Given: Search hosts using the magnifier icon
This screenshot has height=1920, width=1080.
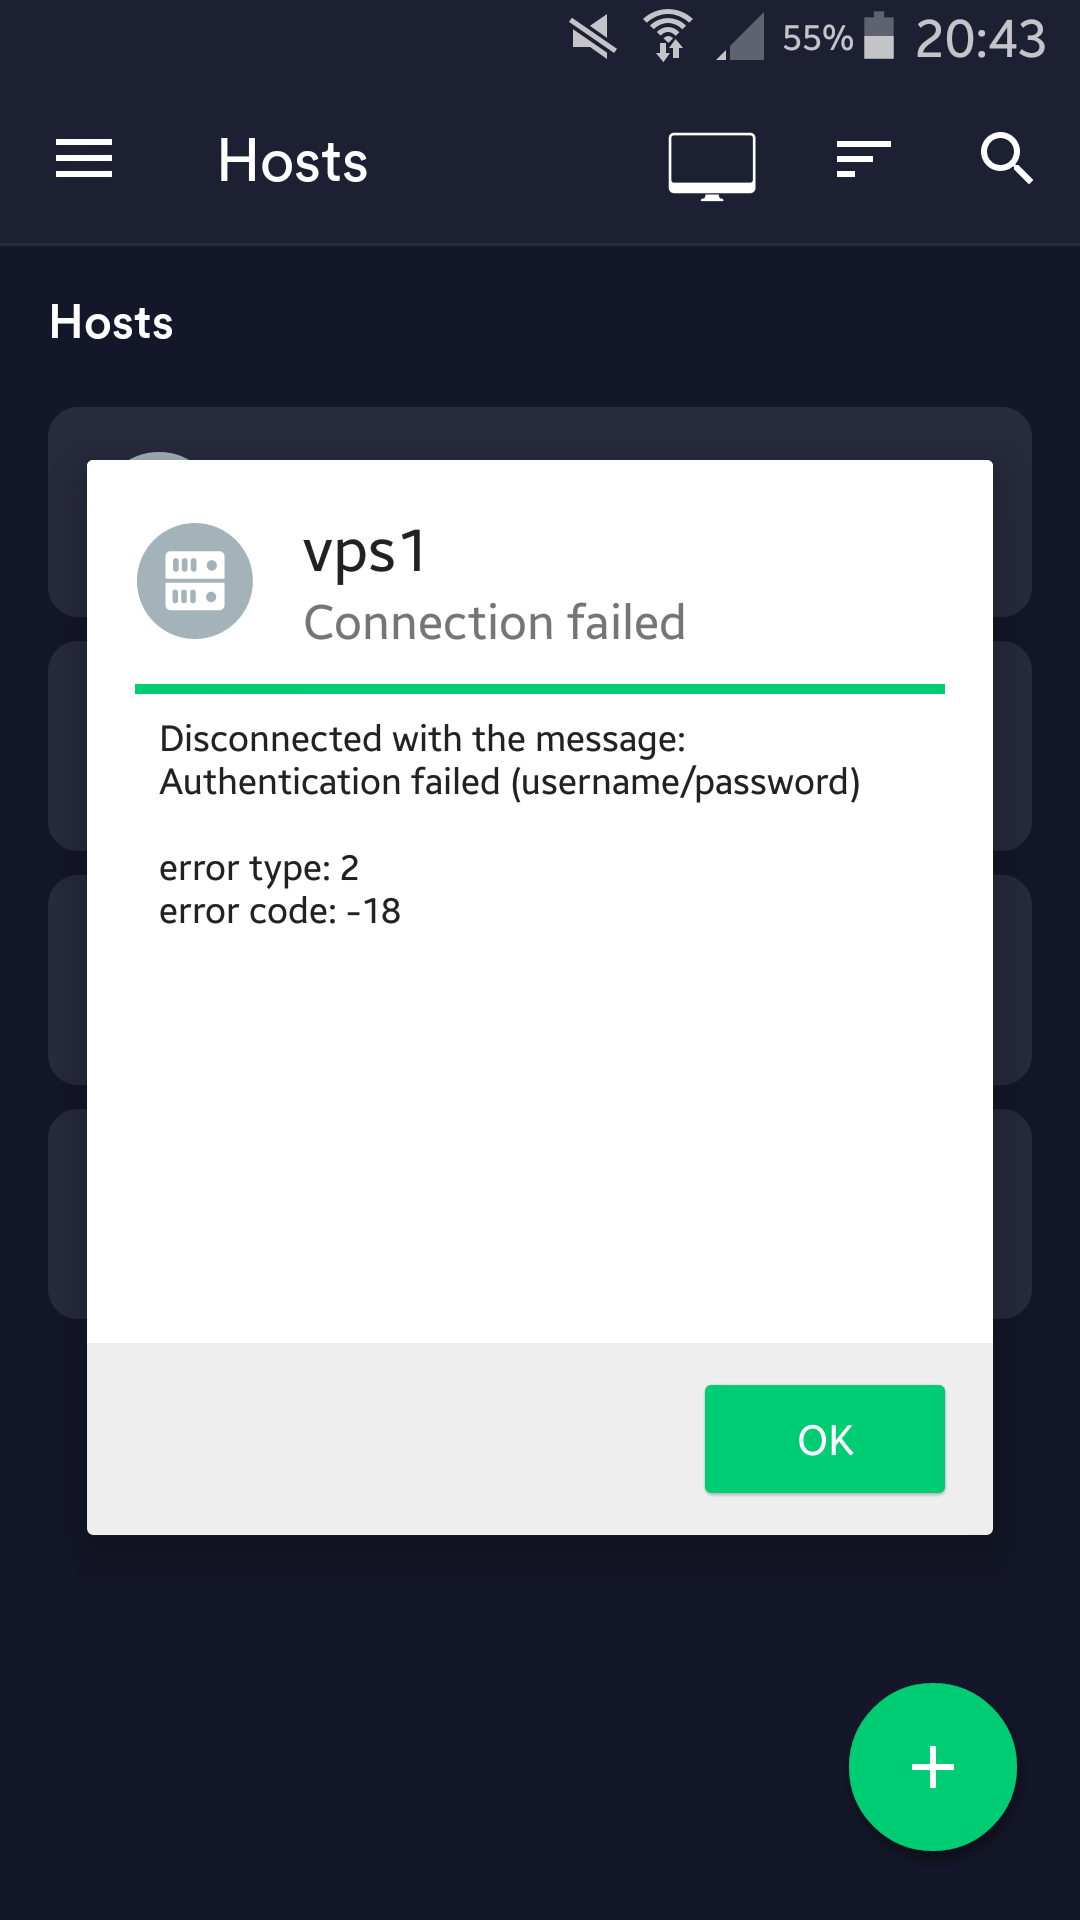Looking at the screenshot, I should [x=1006, y=158].
